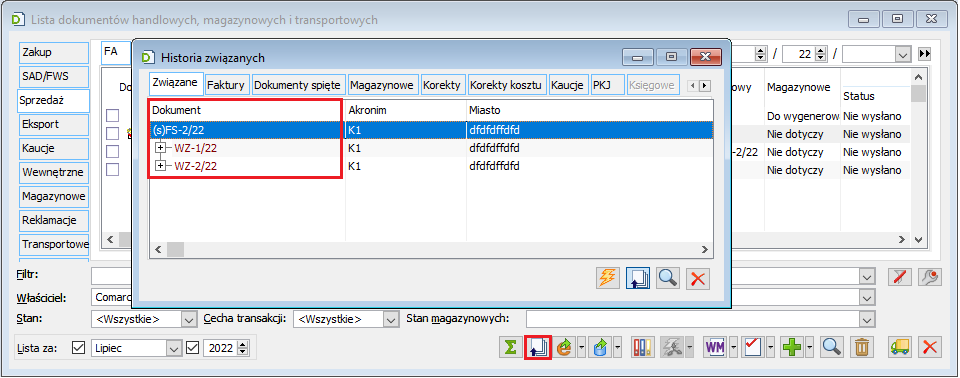Click the stepper arrows of the 22 field
This screenshot has width=960, height=378.
click(x=821, y=54)
